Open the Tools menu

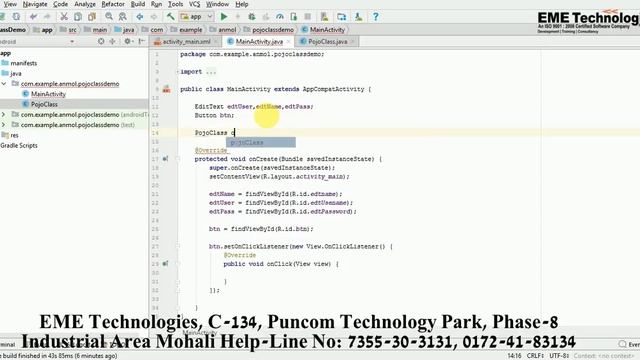[176, 4]
